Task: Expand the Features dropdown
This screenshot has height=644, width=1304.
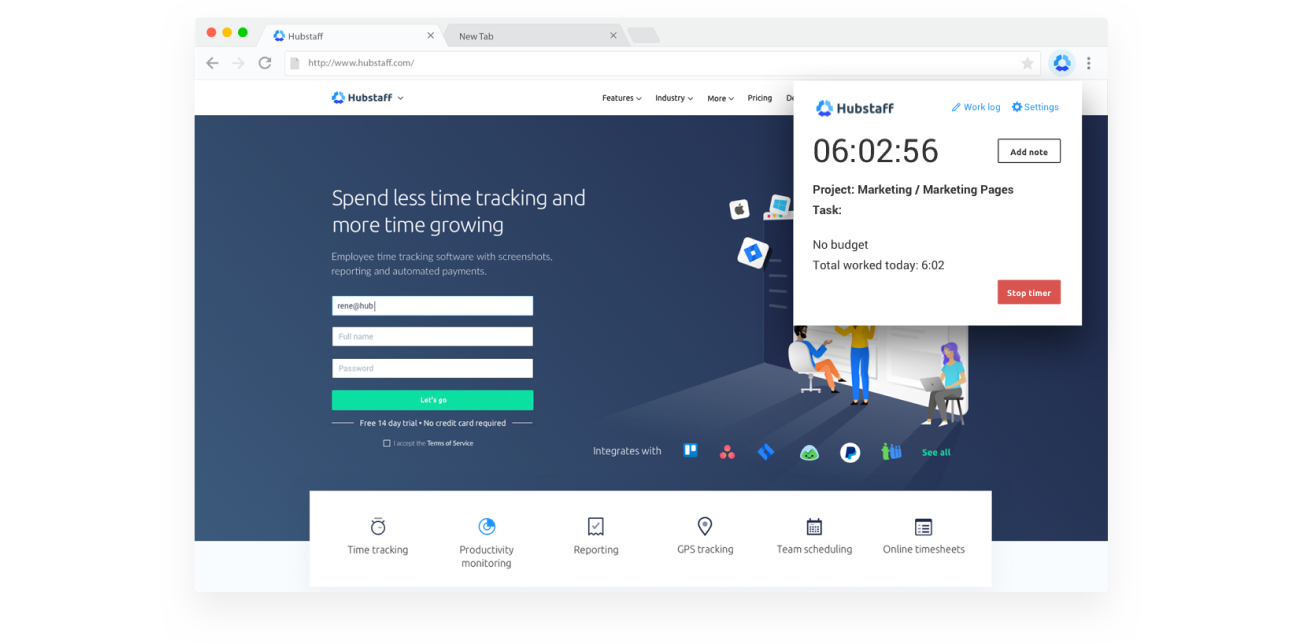Action: [x=620, y=97]
